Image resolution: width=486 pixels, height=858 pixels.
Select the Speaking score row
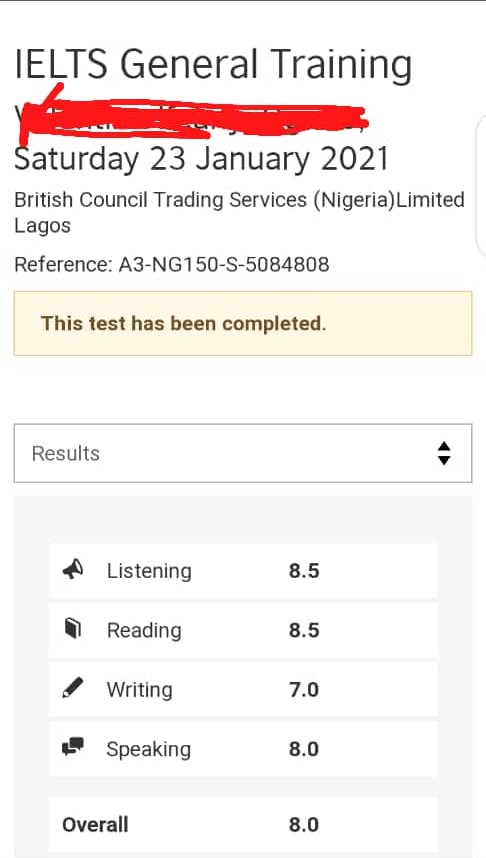point(243,749)
